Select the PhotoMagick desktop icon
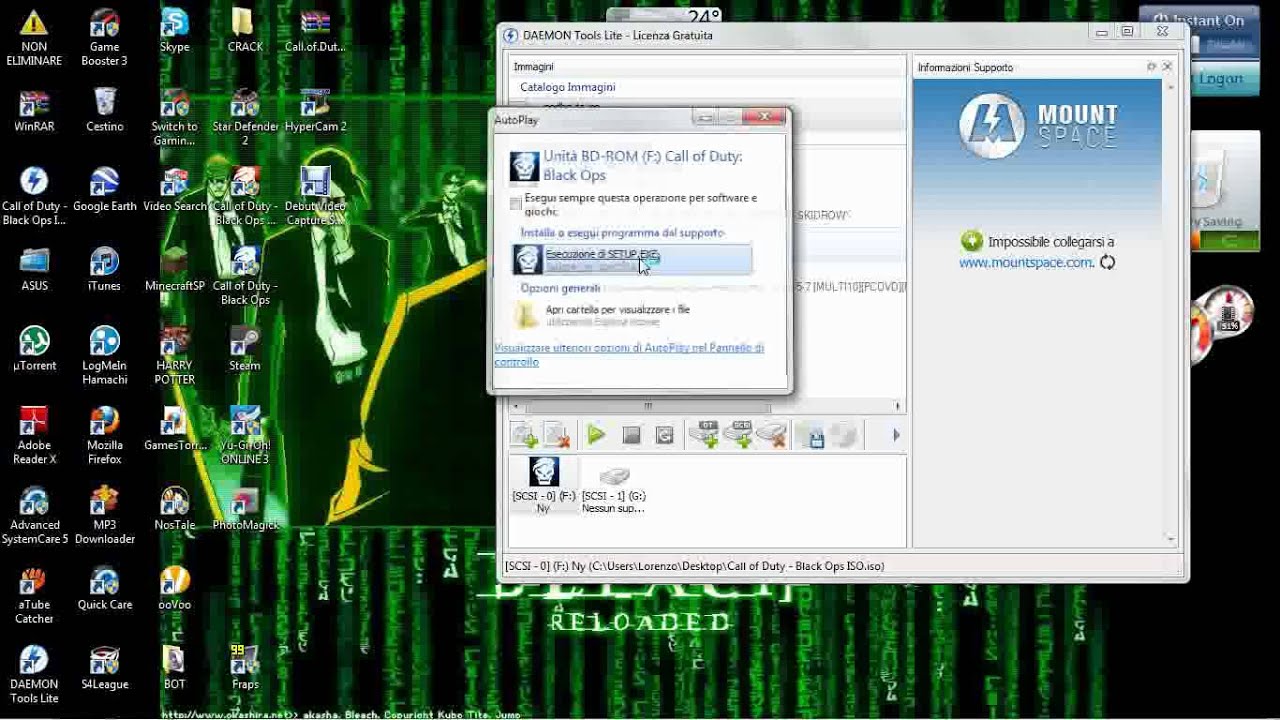 click(x=245, y=508)
